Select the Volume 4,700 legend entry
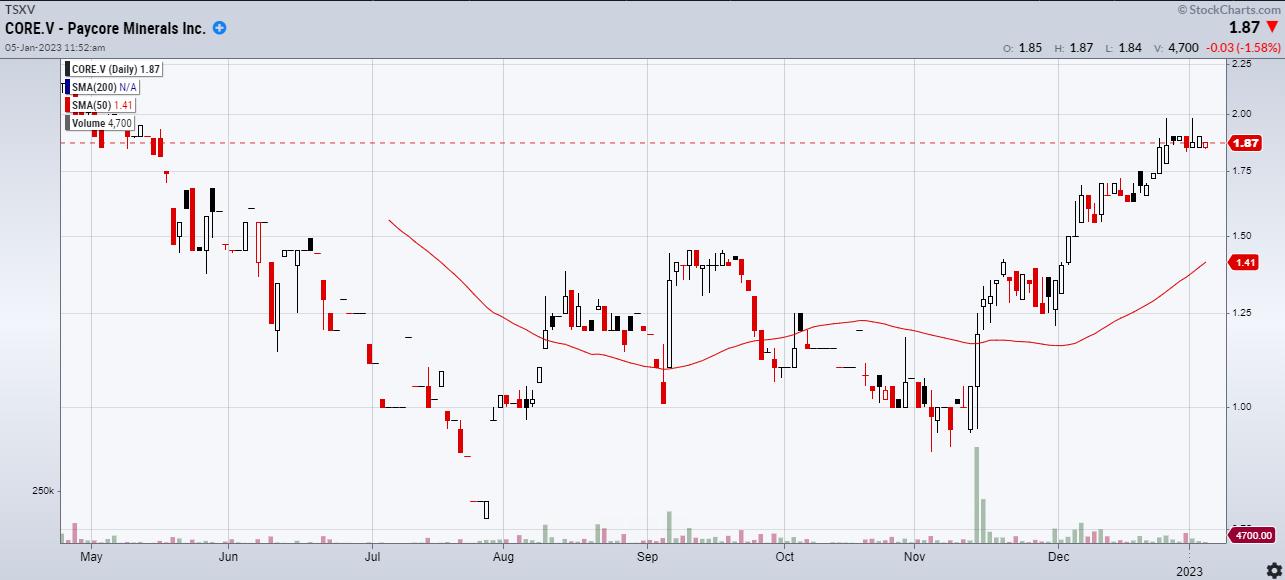The image size is (1285, 580). click(x=100, y=123)
